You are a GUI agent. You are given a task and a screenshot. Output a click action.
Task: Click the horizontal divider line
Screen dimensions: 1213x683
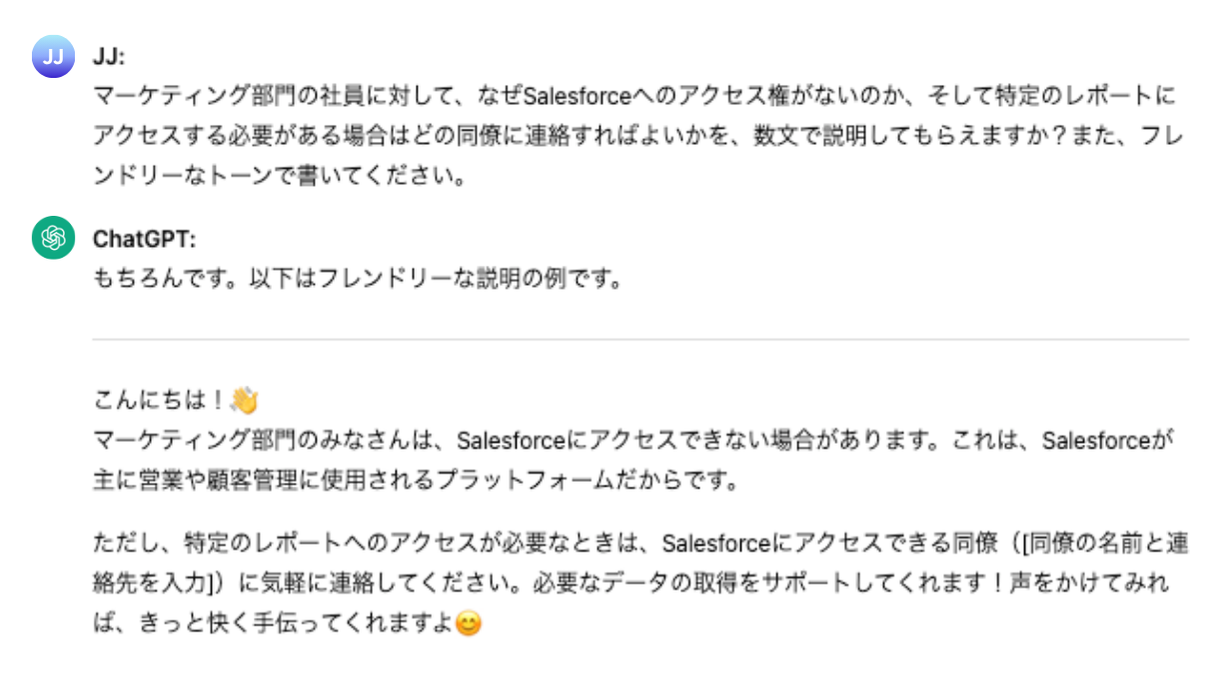pyautogui.click(x=640, y=339)
